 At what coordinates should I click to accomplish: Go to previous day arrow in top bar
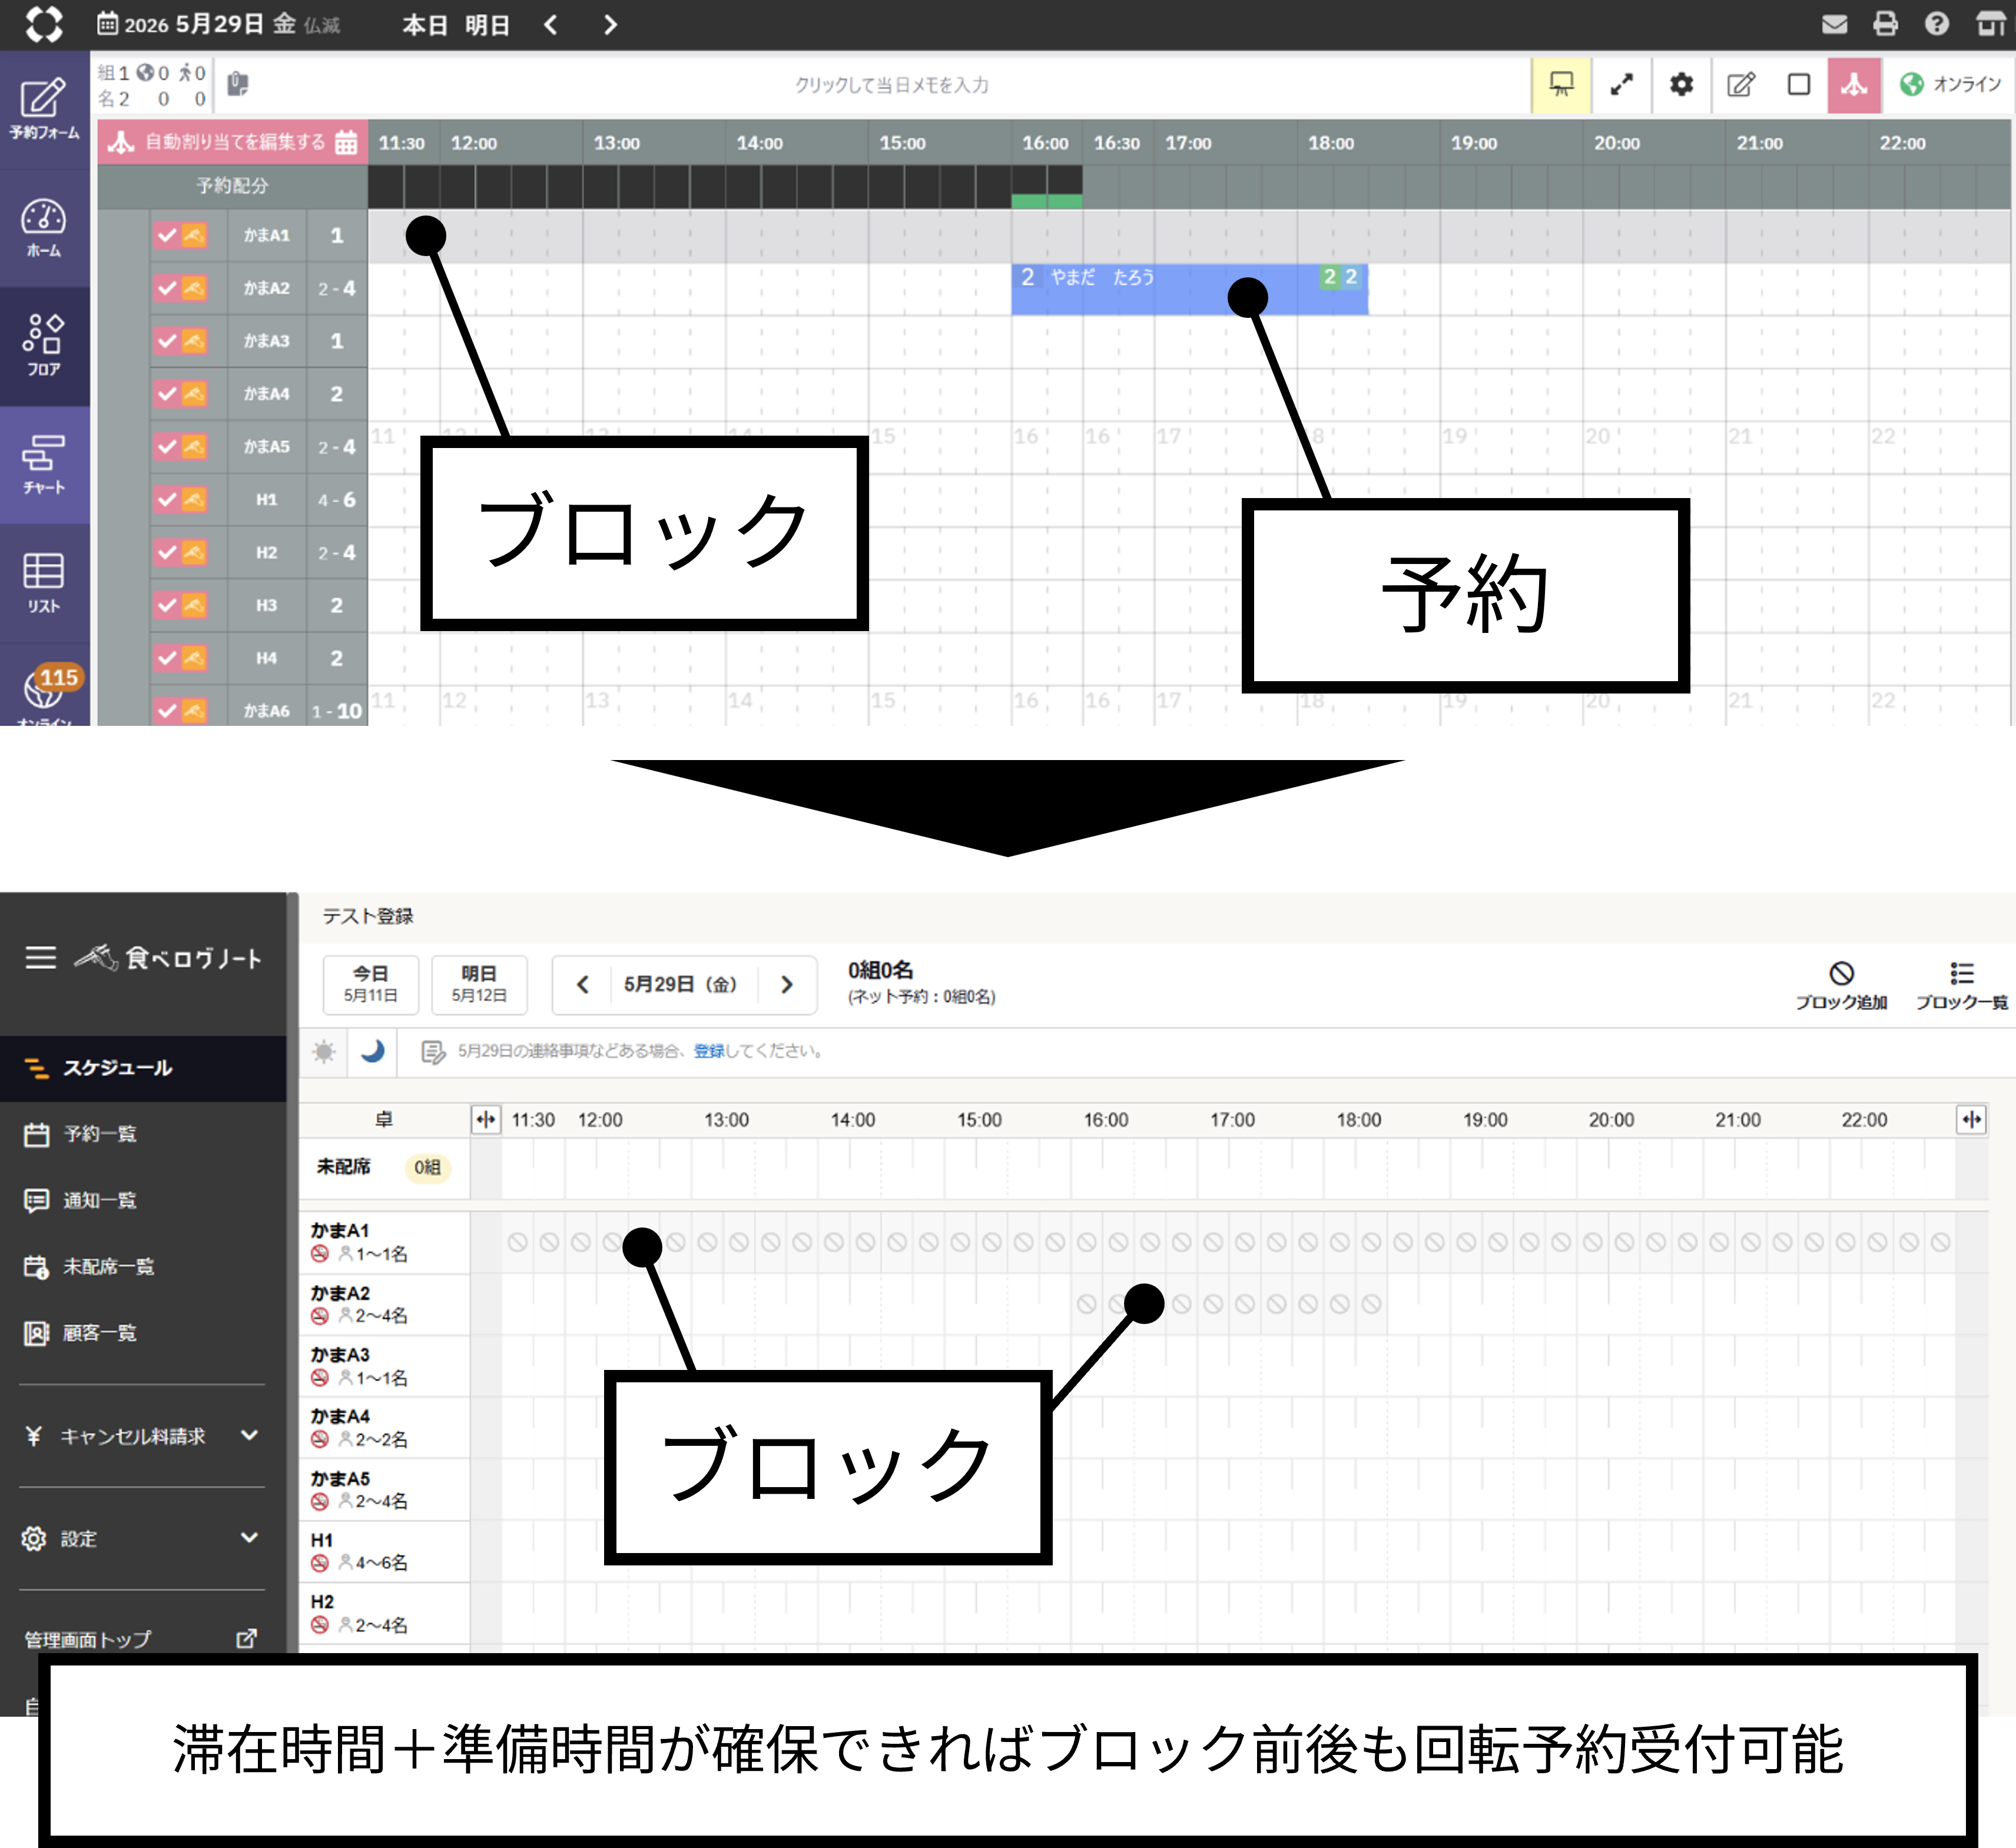(551, 25)
